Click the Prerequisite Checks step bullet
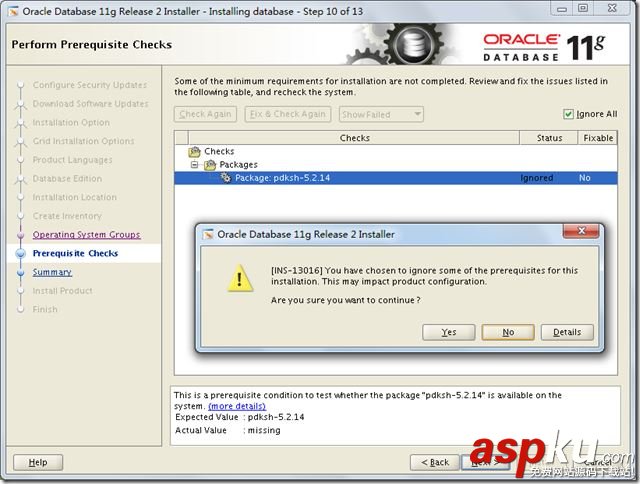 point(20,253)
